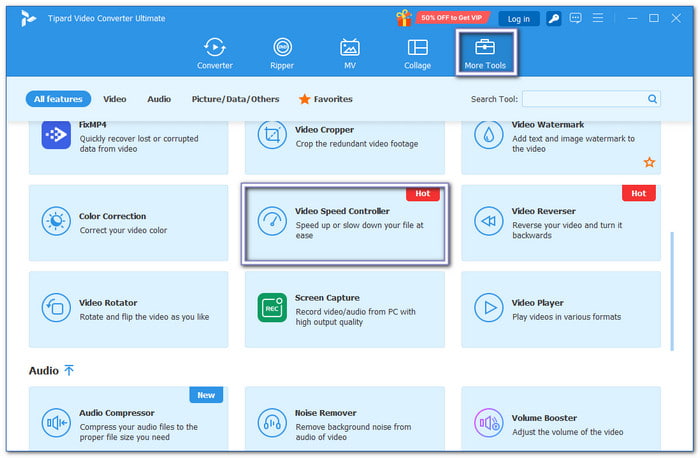Collapse the Audio section arrow

pyautogui.click(x=69, y=370)
